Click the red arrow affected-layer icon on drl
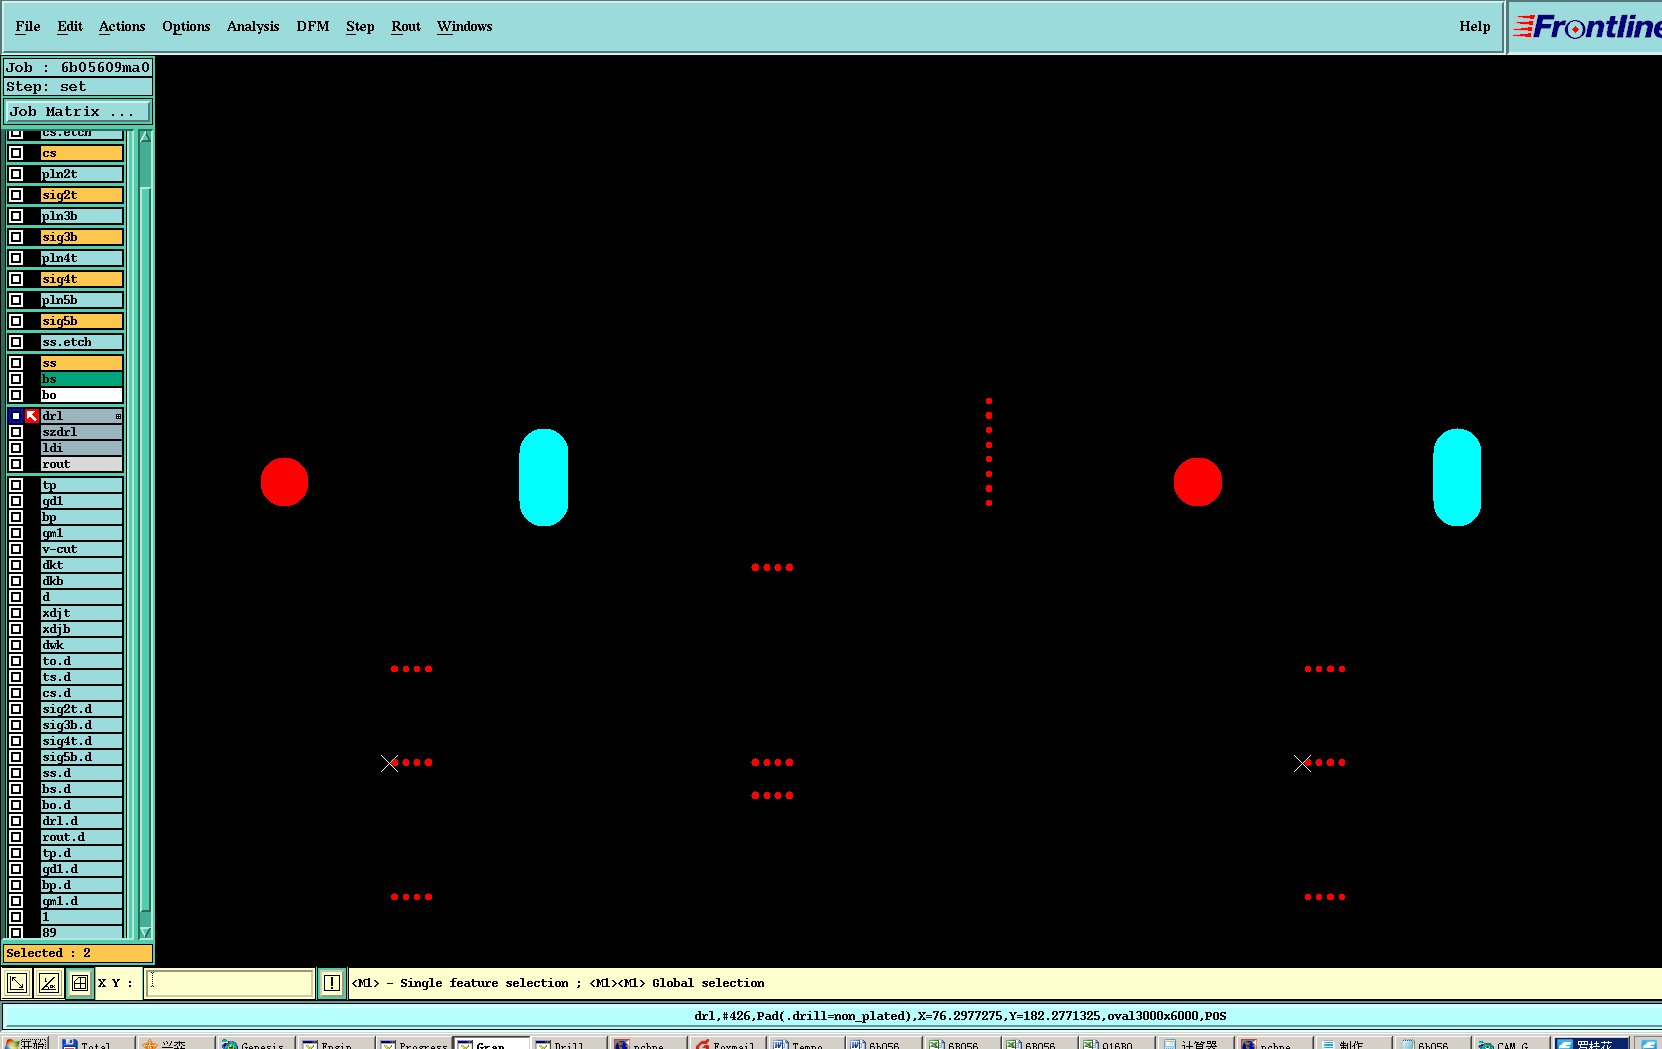The height and width of the screenshot is (1049, 1662). click(32, 416)
